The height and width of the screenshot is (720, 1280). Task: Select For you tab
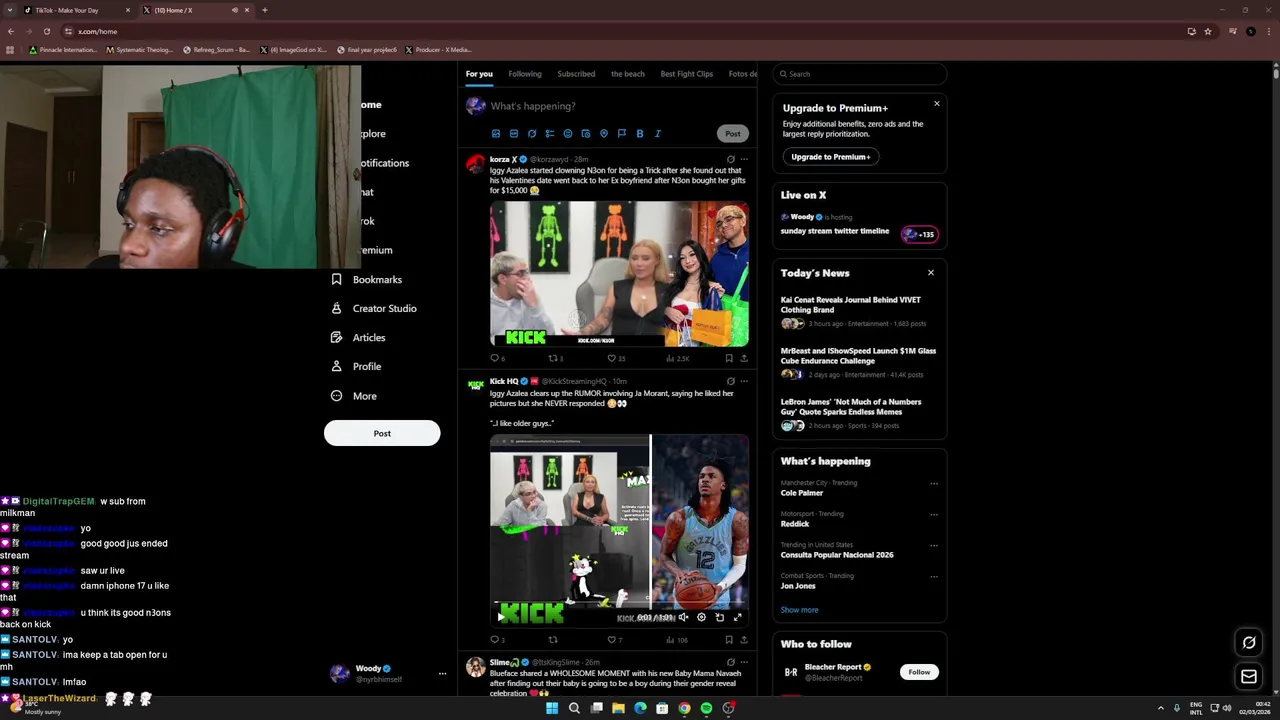(x=479, y=74)
